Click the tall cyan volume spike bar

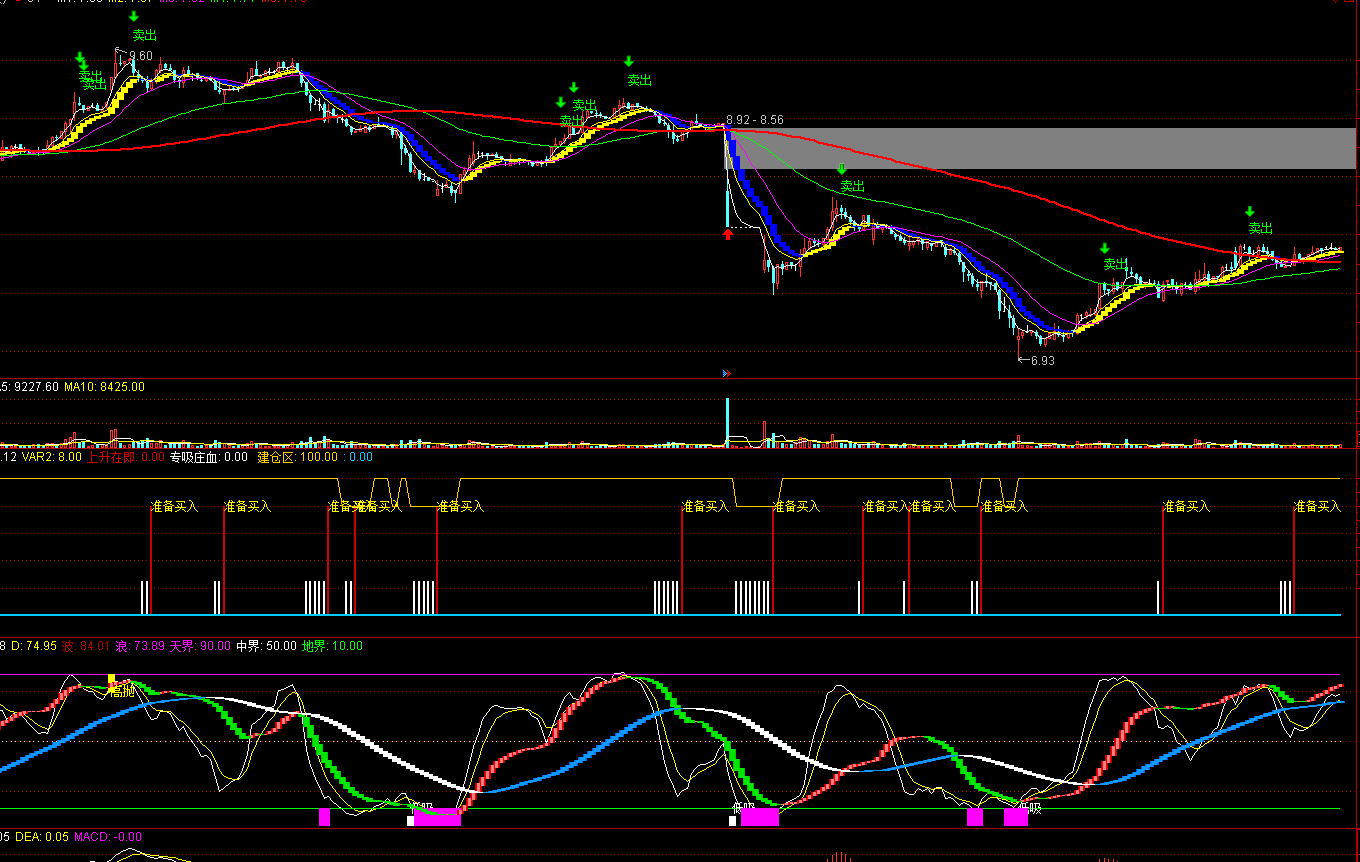pos(727,421)
